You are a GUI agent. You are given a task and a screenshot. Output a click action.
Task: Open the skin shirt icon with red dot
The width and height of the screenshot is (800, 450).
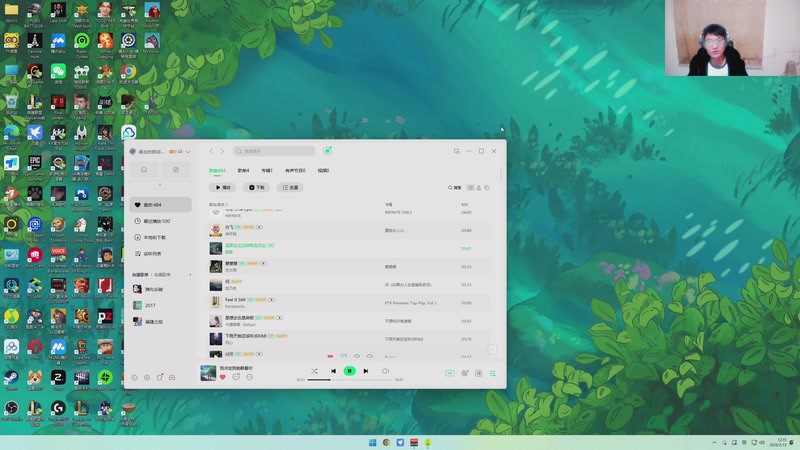coord(160,377)
